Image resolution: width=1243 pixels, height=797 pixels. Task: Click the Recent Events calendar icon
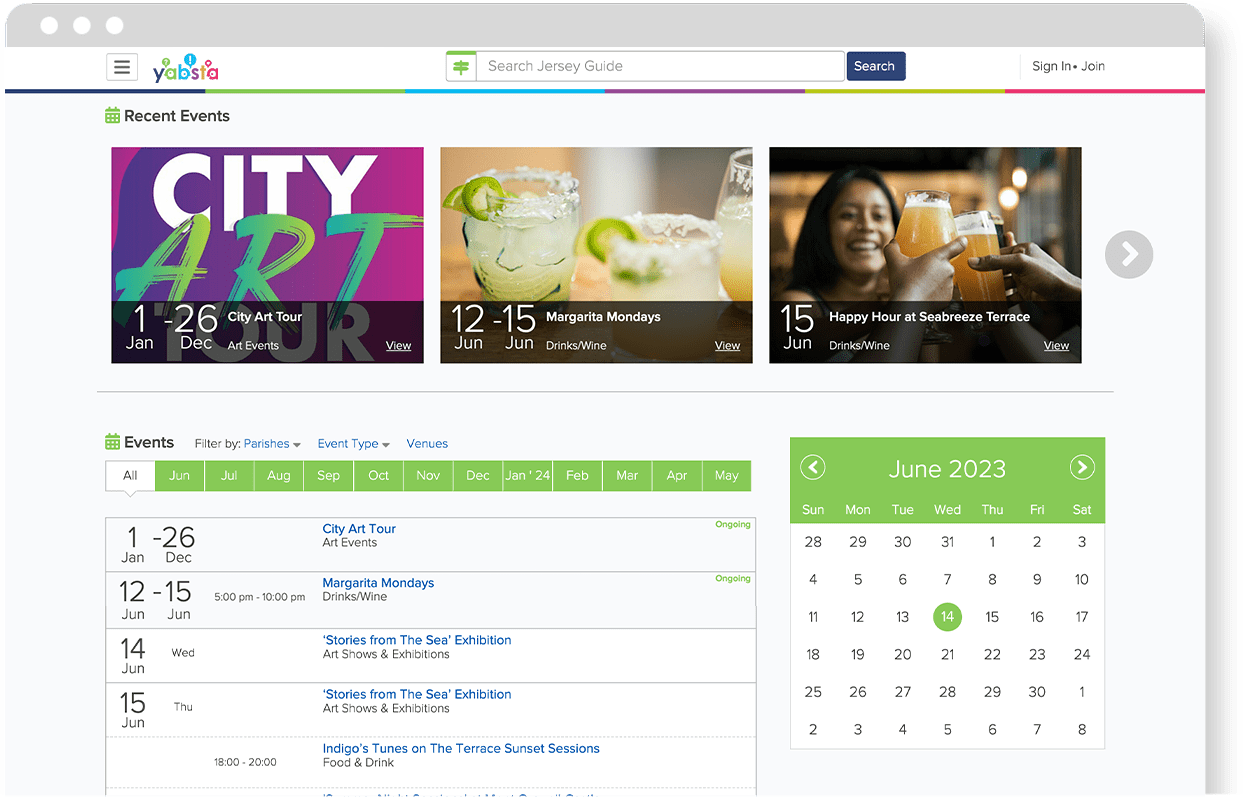(113, 116)
